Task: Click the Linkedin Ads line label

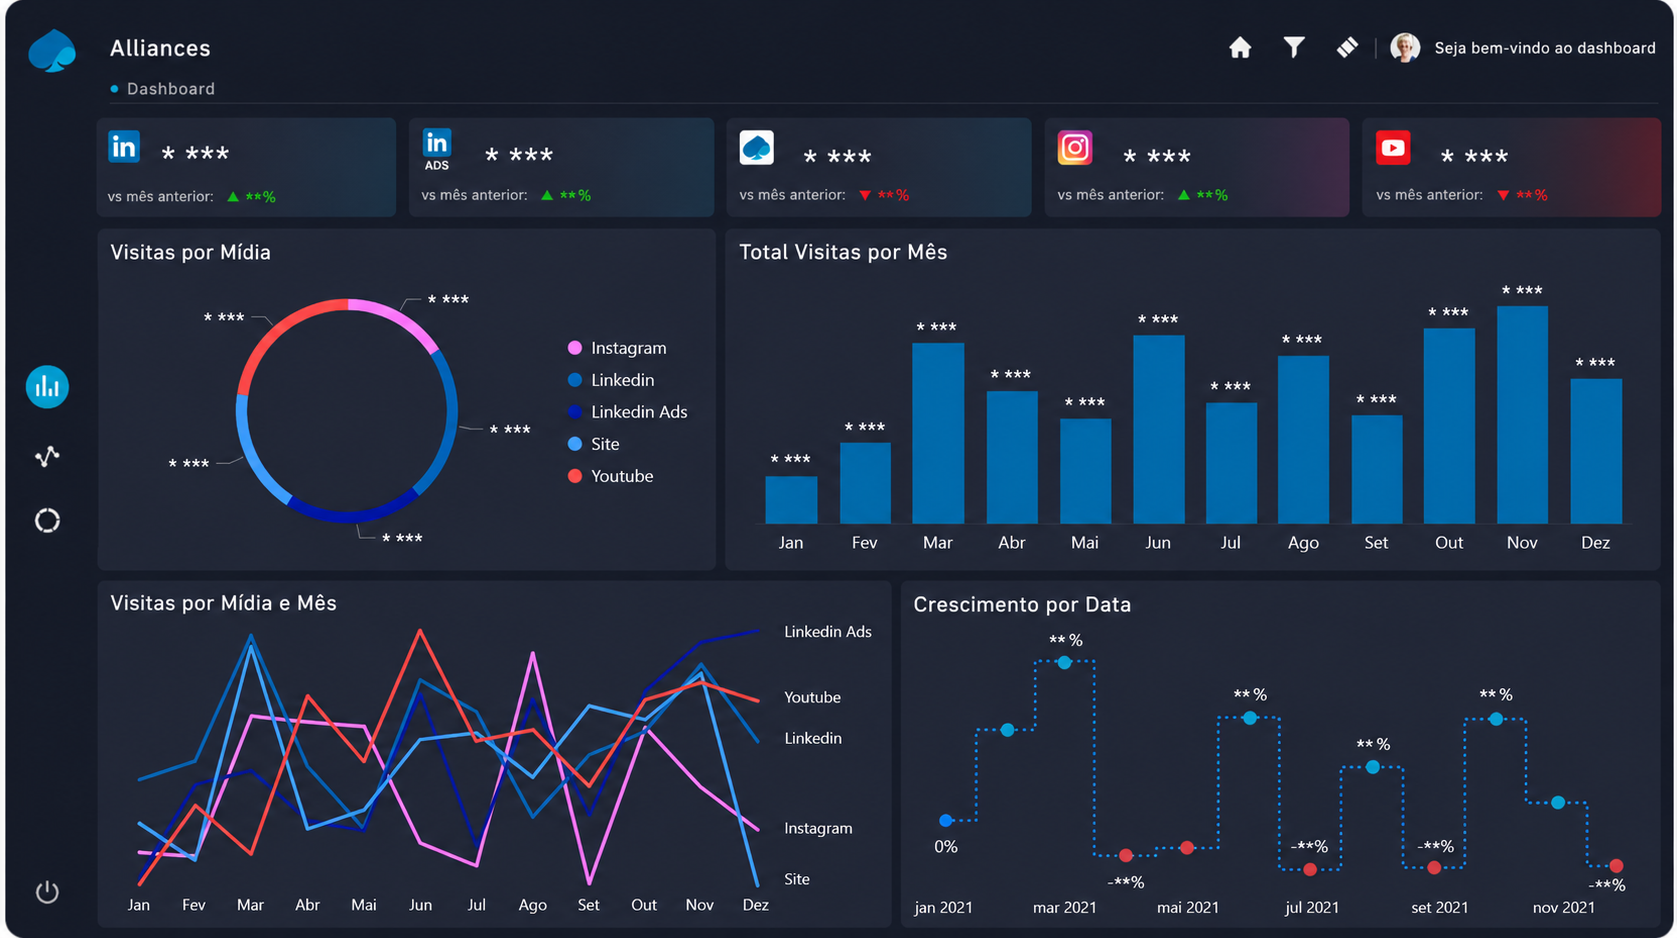Action: tap(828, 632)
